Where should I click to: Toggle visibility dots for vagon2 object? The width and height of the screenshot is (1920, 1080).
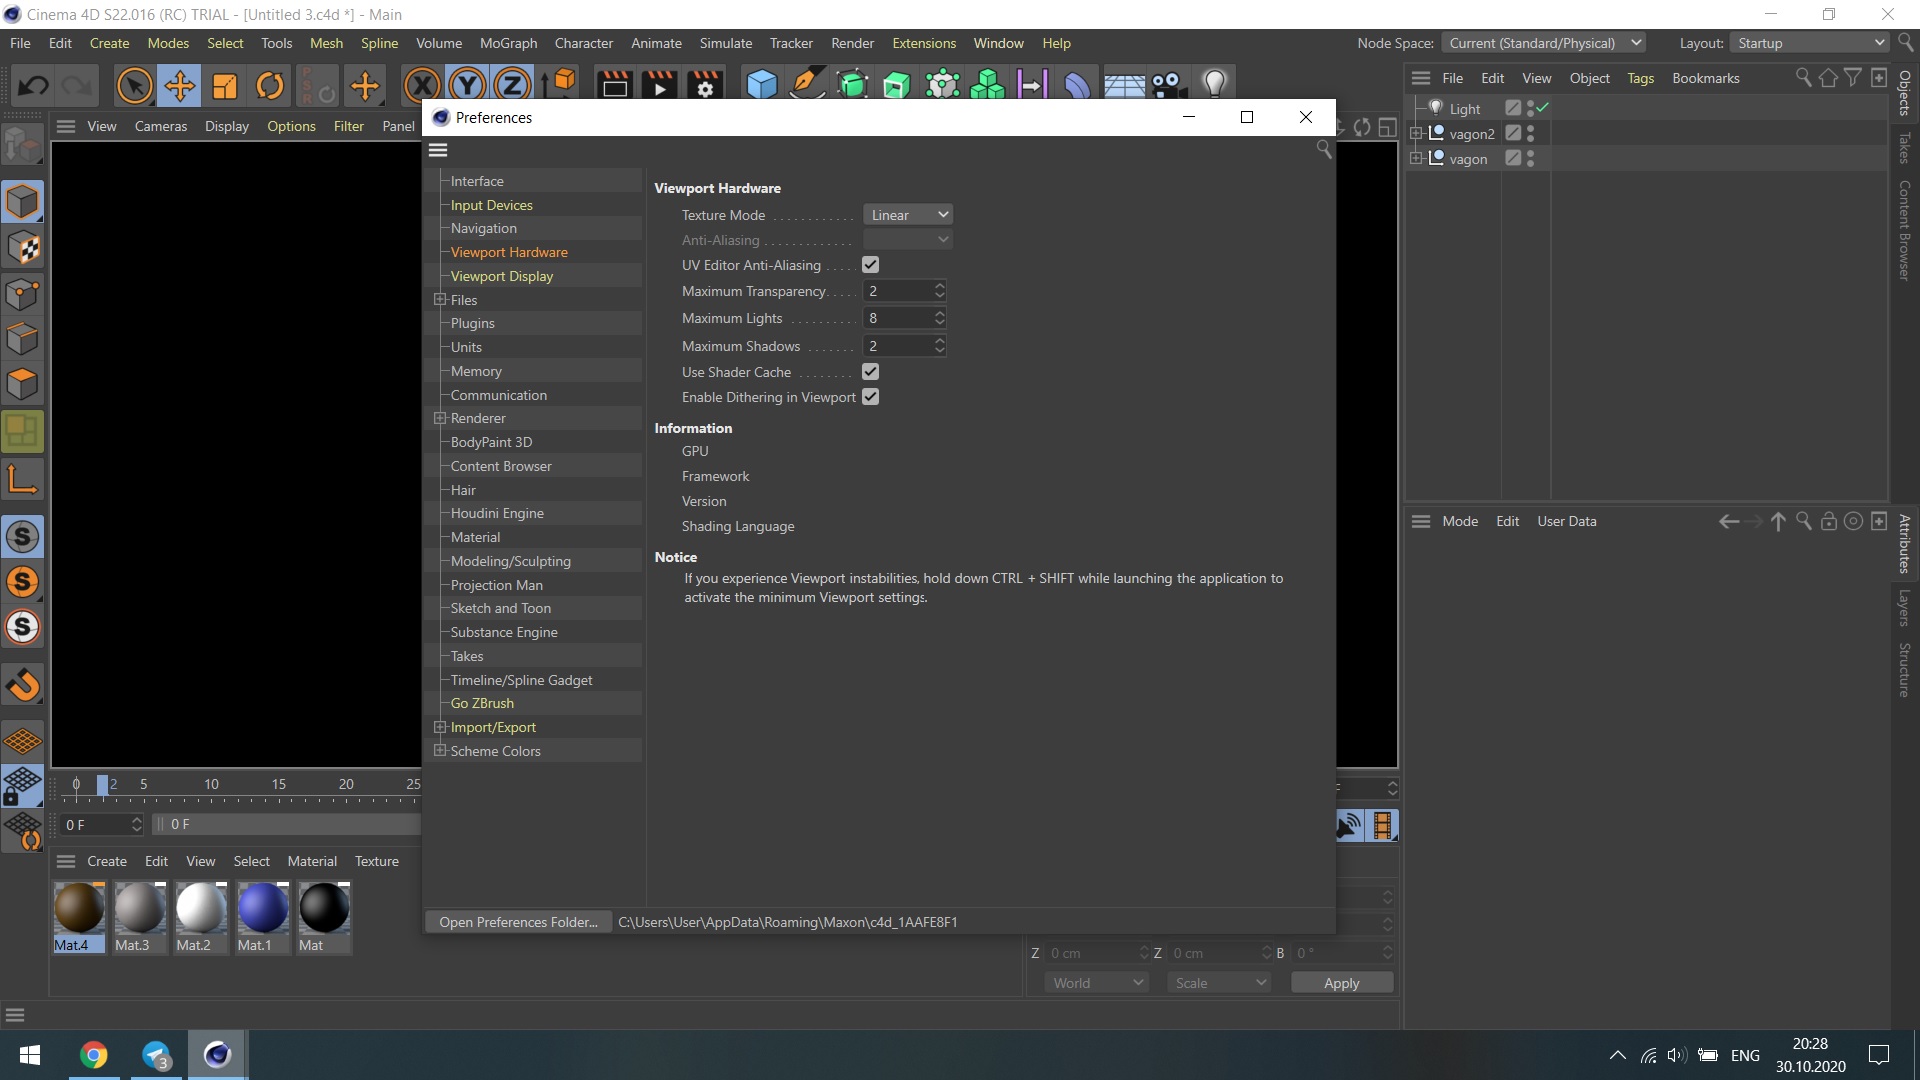[1530, 134]
